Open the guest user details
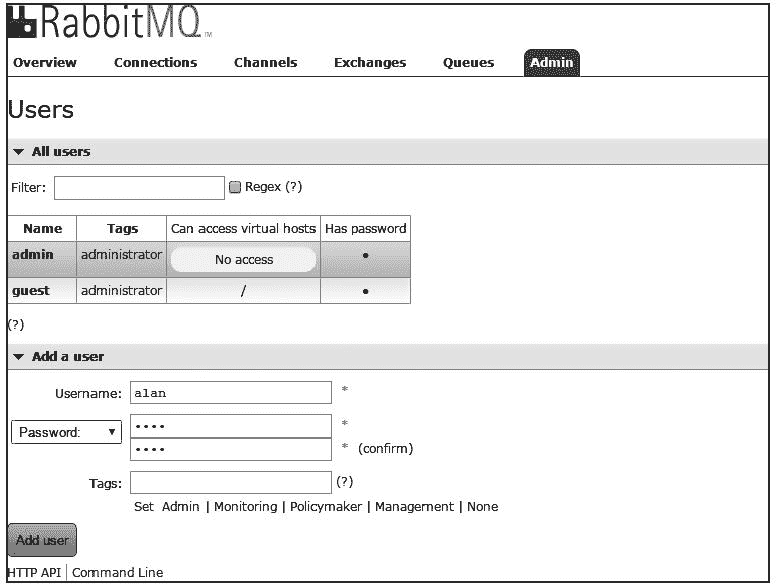777x587 pixels. tap(31, 291)
